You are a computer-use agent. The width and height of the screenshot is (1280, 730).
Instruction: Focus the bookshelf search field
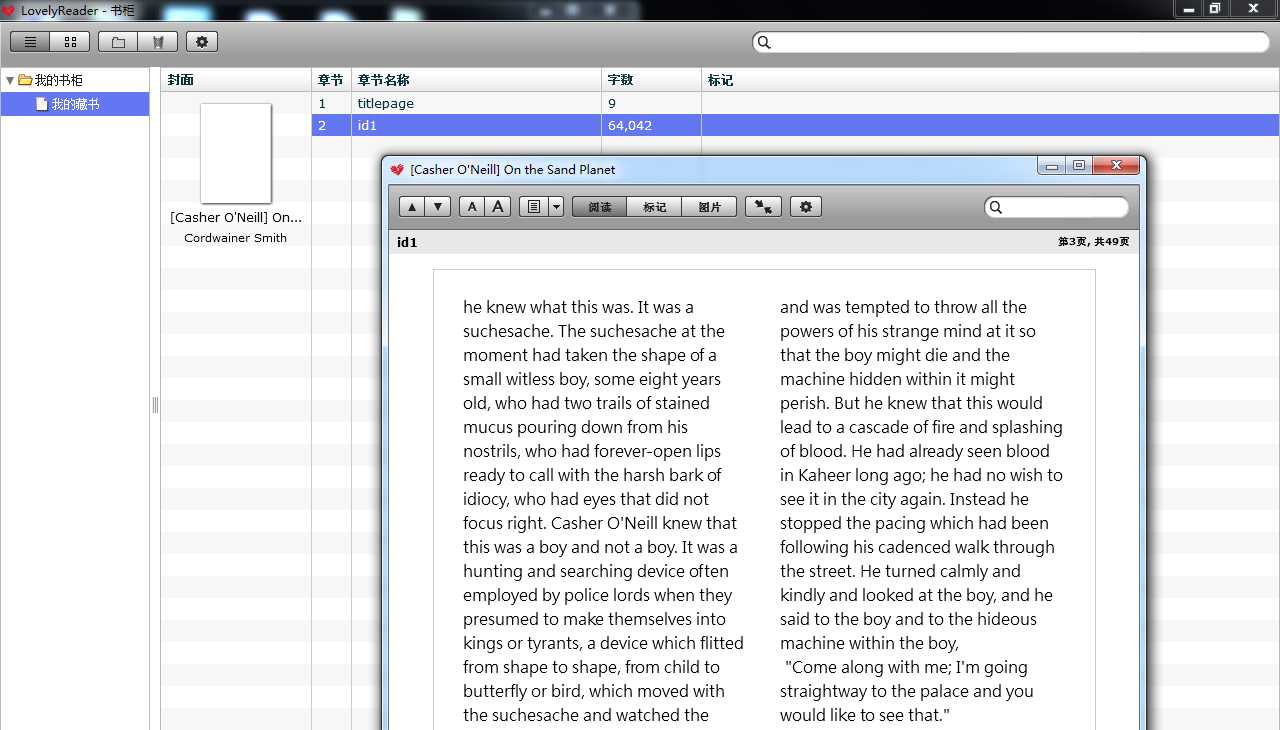1011,42
